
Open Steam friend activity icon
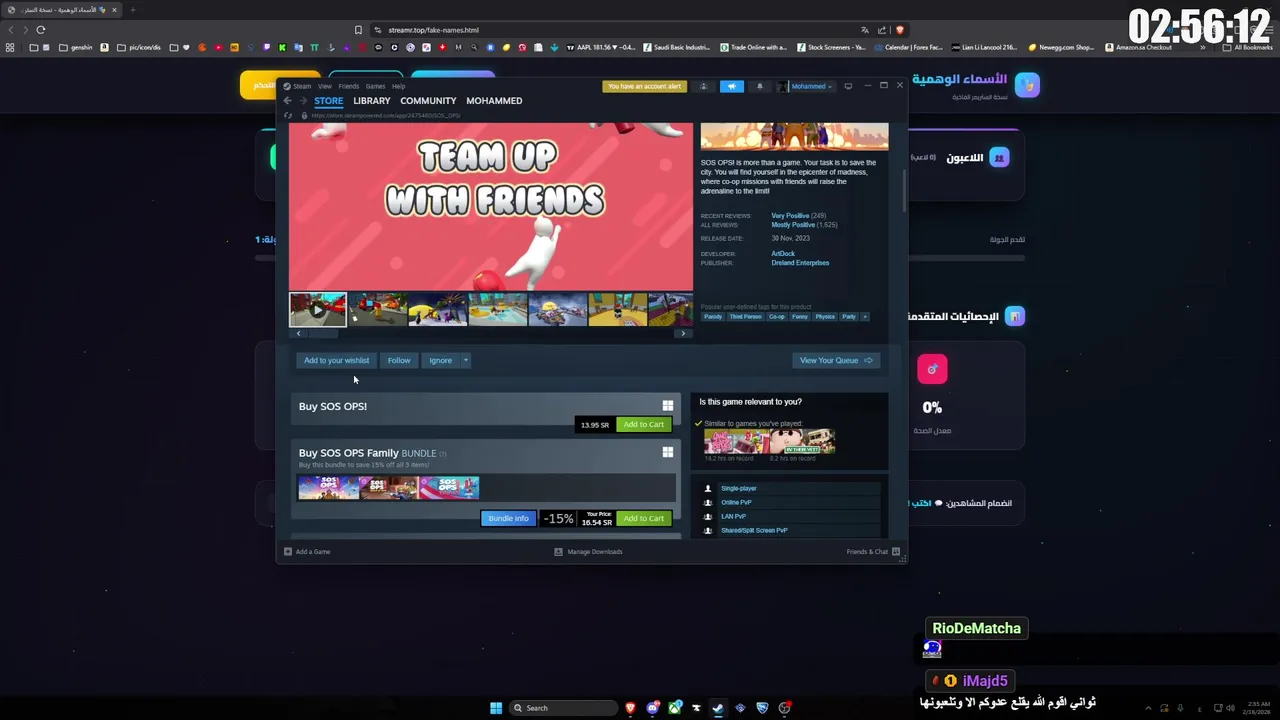[703, 86]
